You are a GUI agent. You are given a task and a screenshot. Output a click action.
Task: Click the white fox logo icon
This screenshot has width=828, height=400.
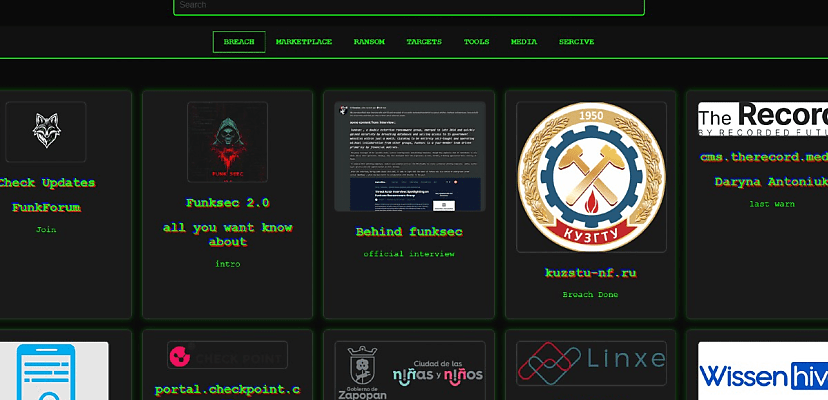click(x=46, y=131)
